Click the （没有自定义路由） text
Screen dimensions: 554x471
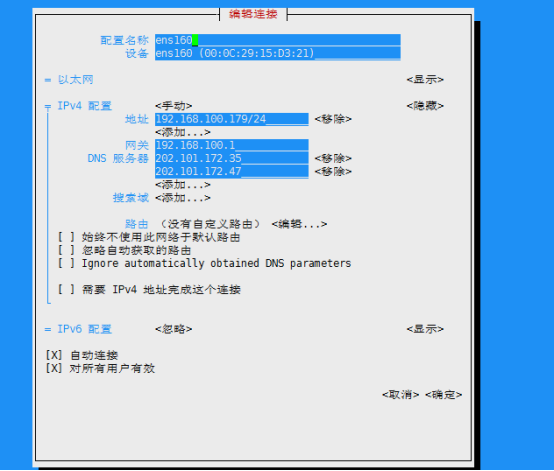click(210, 224)
